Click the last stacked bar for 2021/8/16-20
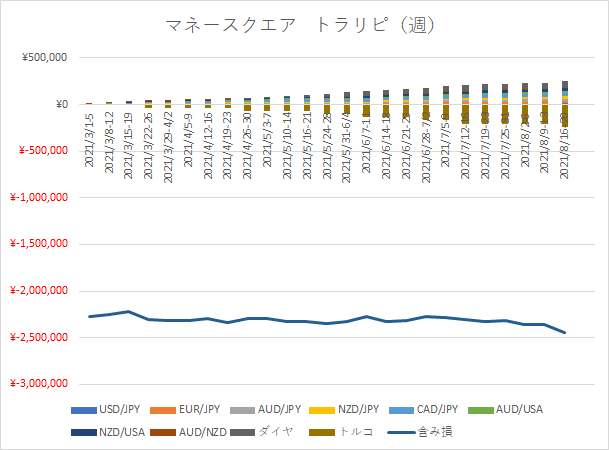Viewport: 609px width, 450px height. point(565,104)
